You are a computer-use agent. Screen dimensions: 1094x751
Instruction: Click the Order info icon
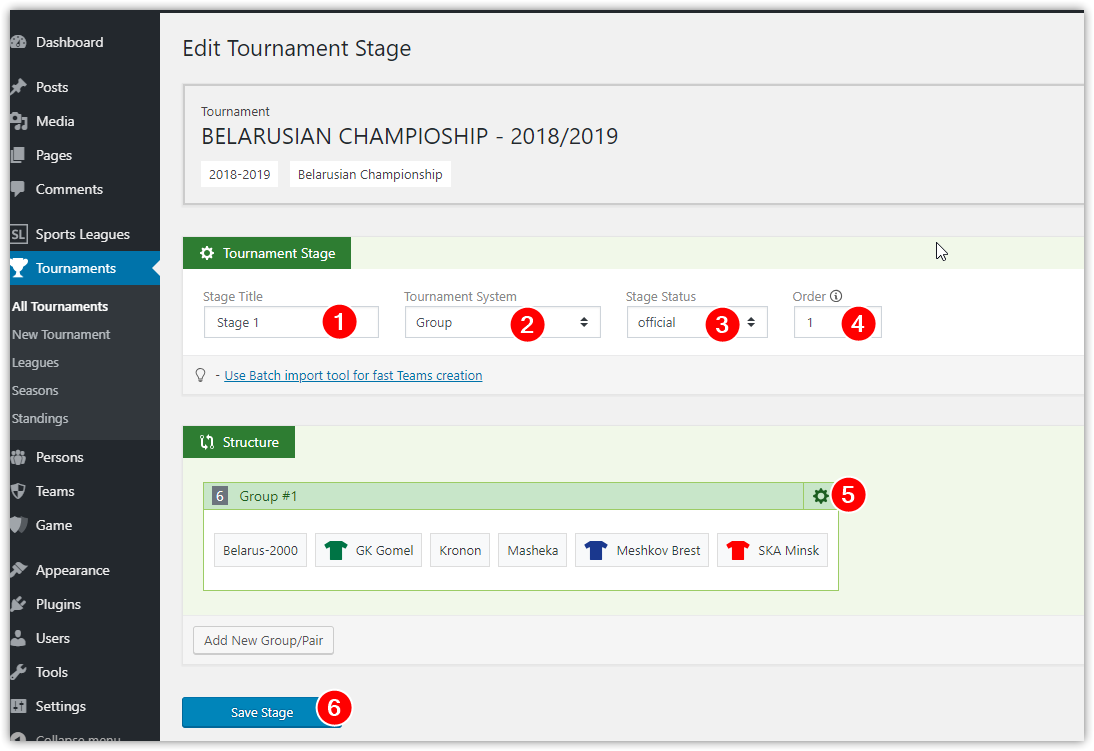pyautogui.click(x=836, y=296)
